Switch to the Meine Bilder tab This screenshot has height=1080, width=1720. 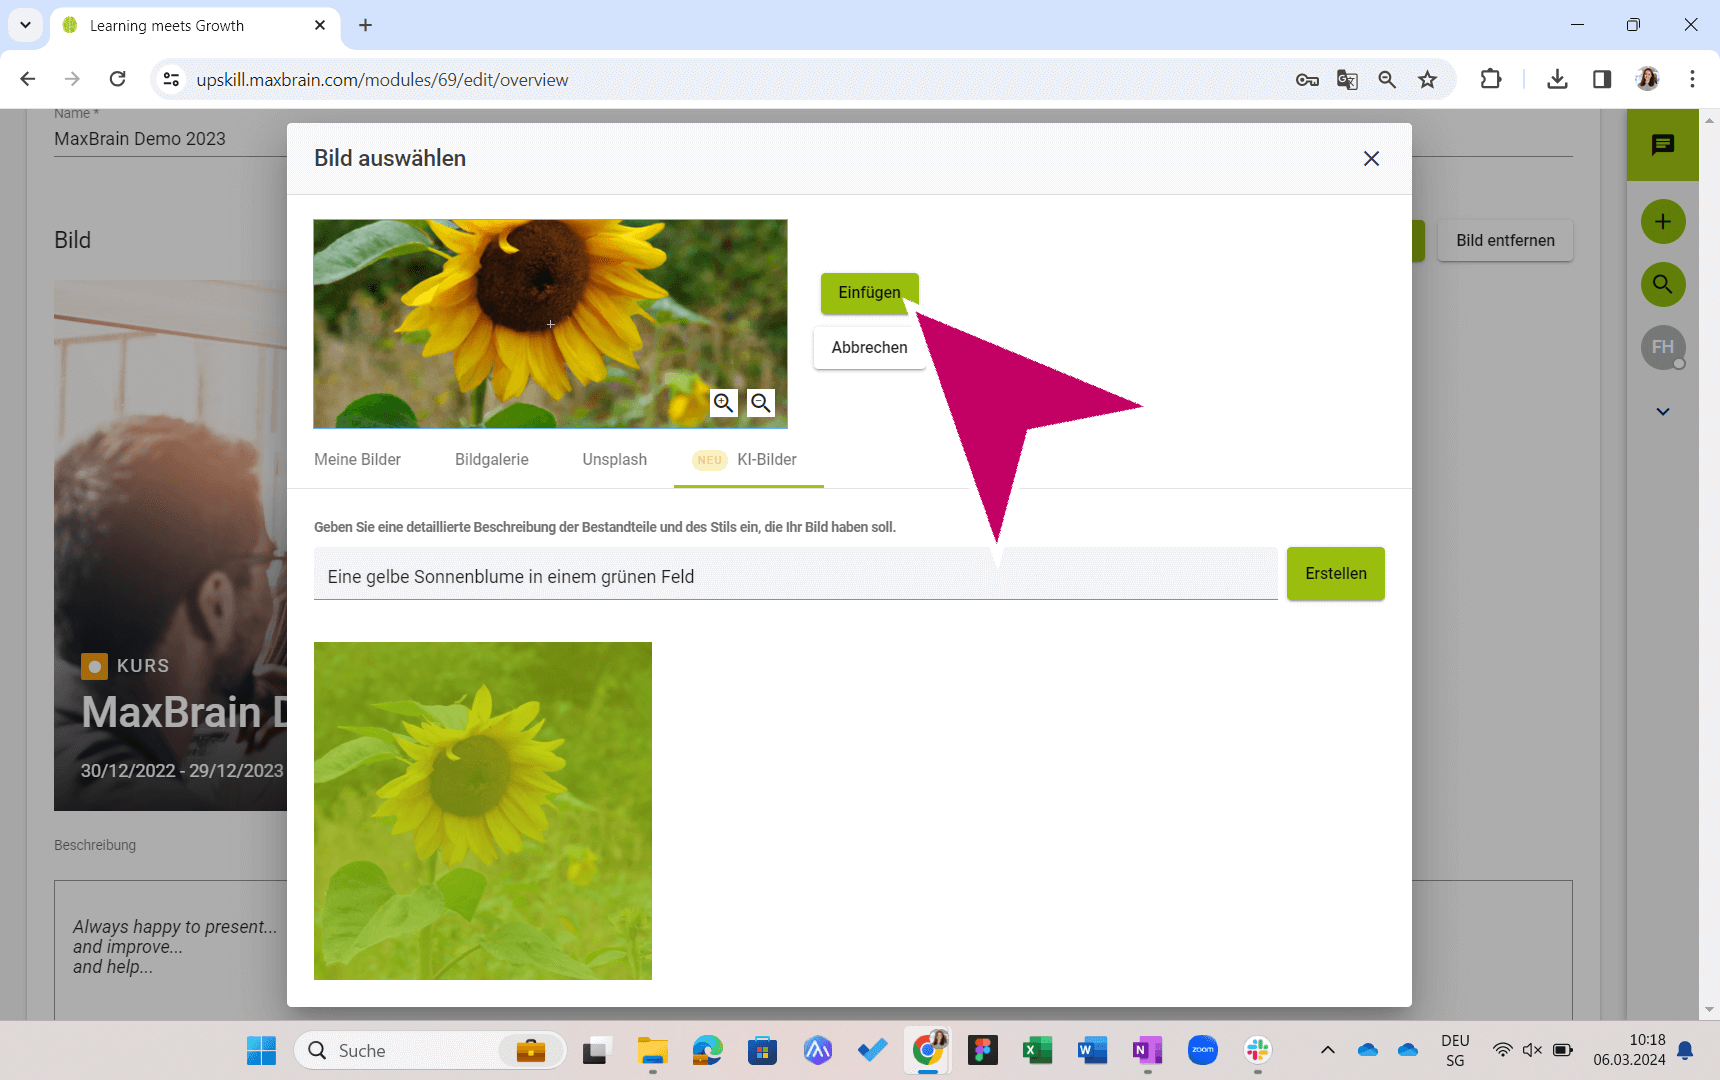pyautogui.click(x=357, y=460)
